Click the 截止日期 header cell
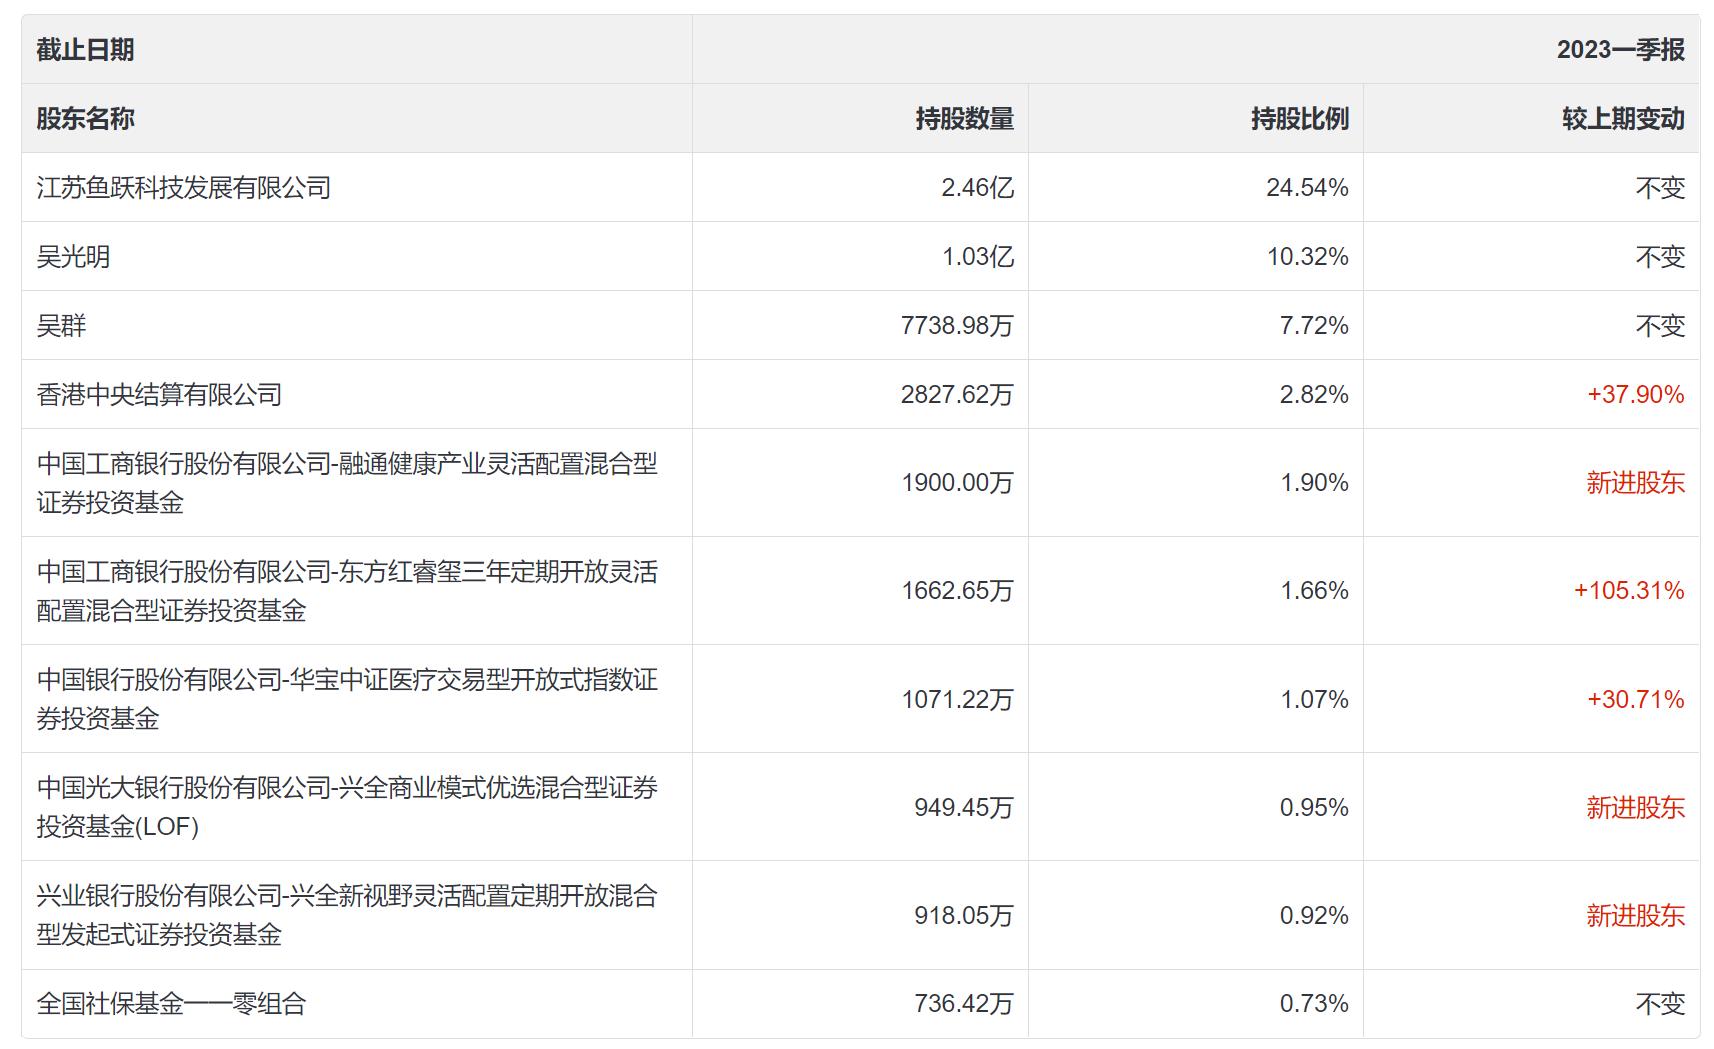Screen dimensions: 1714x1049 coord(86,50)
